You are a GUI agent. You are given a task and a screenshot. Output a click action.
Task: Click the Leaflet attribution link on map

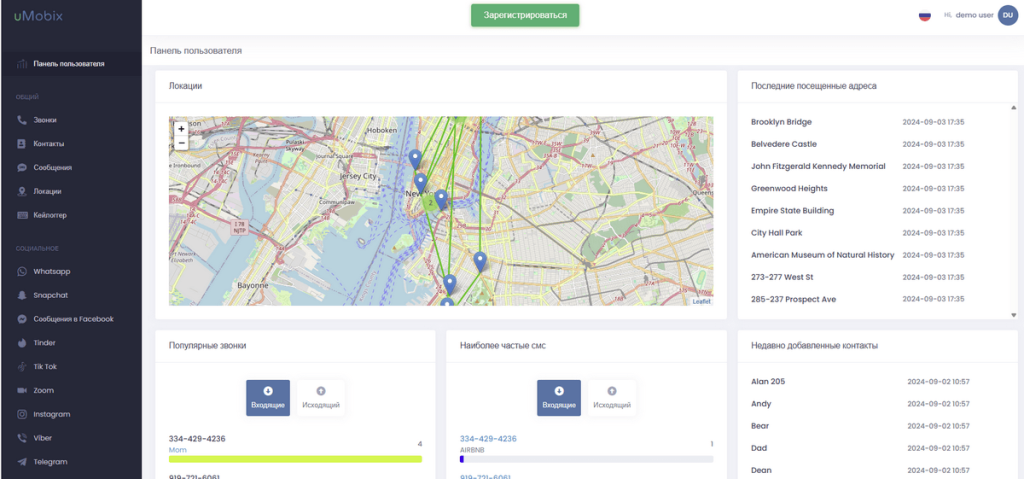point(701,301)
